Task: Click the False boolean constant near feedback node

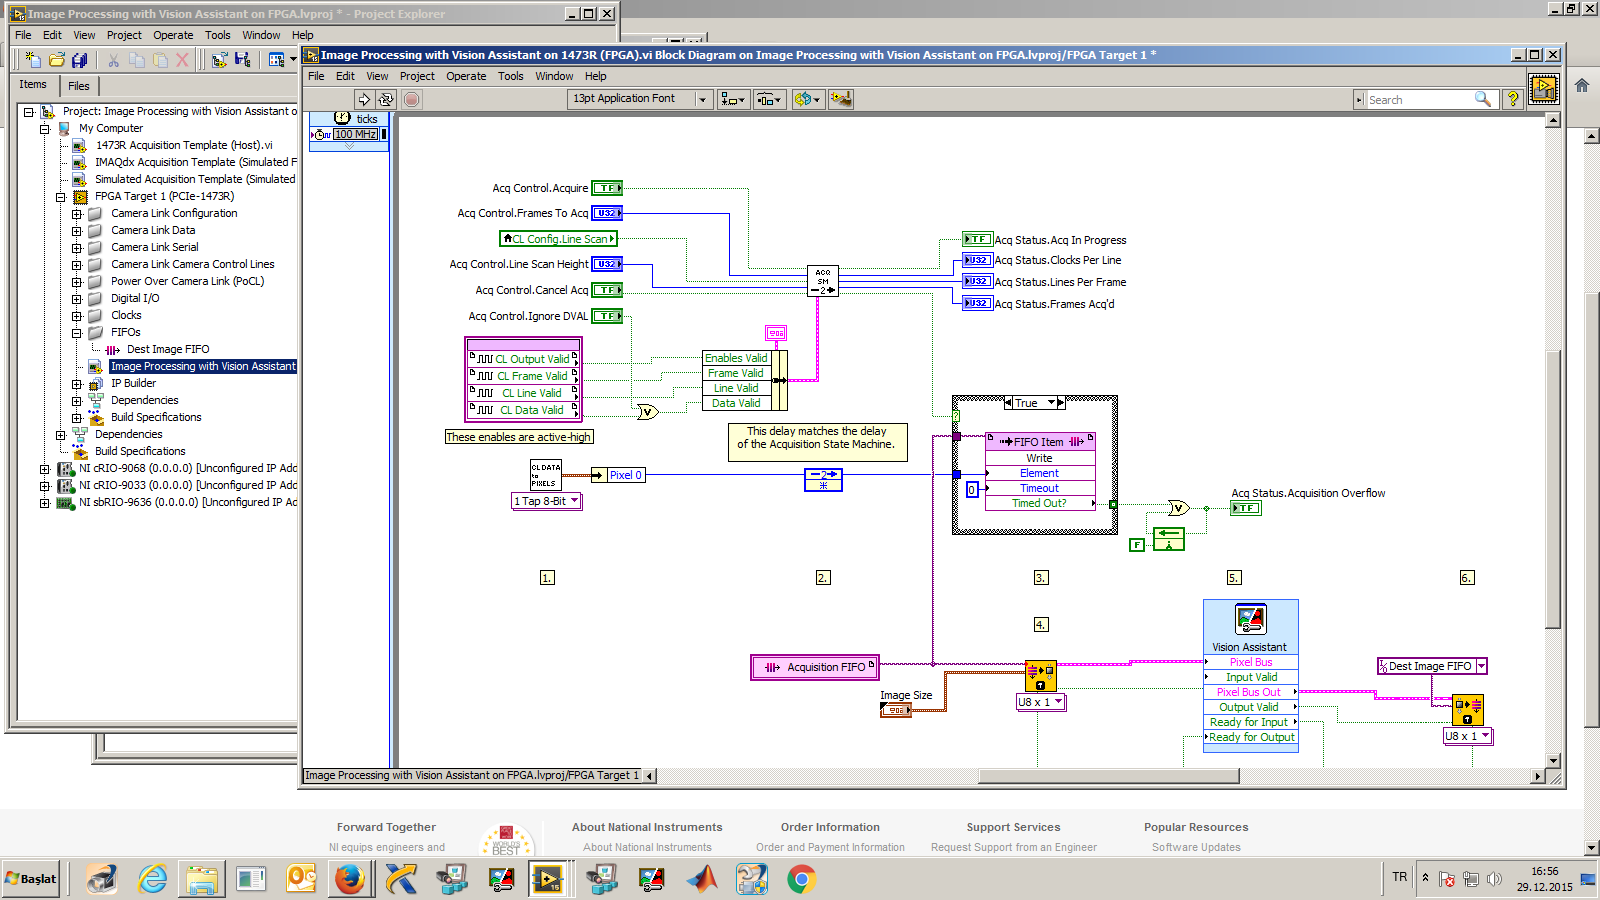Action: (1137, 545)
